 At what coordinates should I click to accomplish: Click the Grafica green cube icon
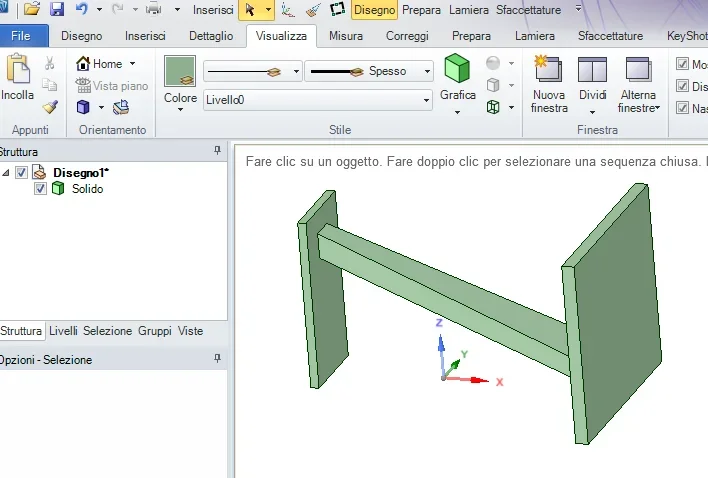[457, 70]
